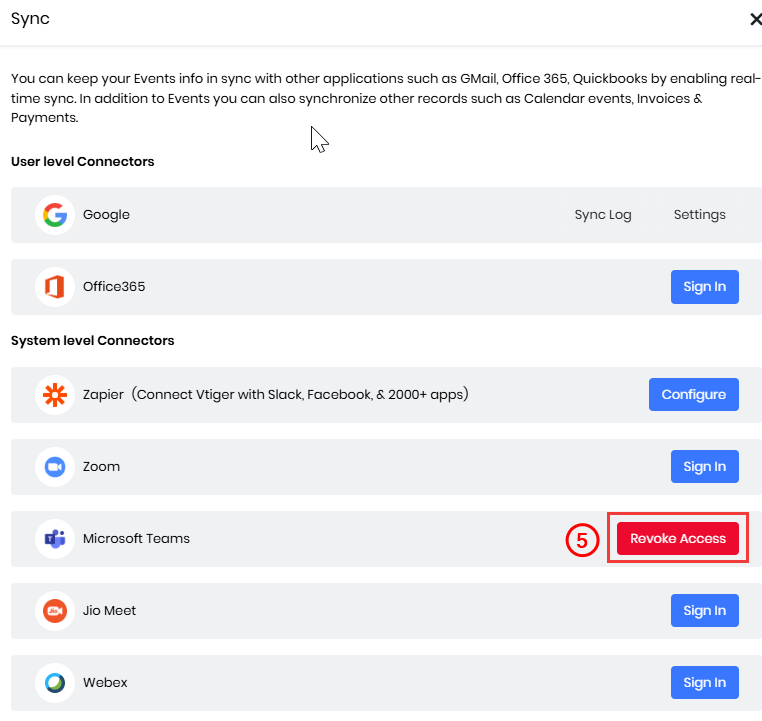Configure the Zapier connector
The height and width of the screenshot is (721, 762).
pos(693,395)
